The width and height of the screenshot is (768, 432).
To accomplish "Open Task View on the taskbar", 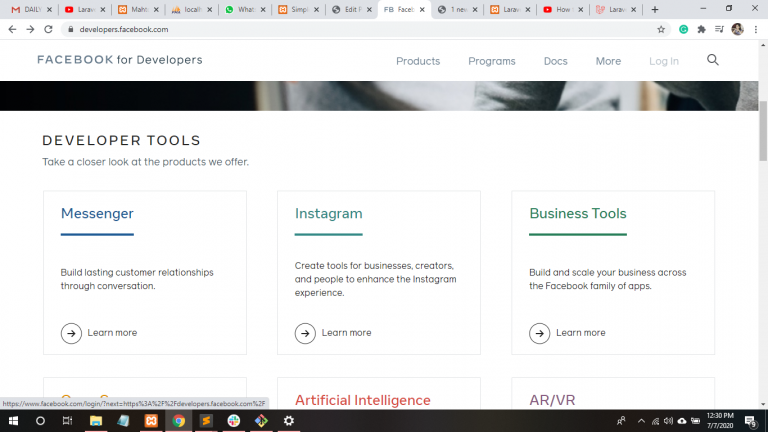I will point(68,421).
